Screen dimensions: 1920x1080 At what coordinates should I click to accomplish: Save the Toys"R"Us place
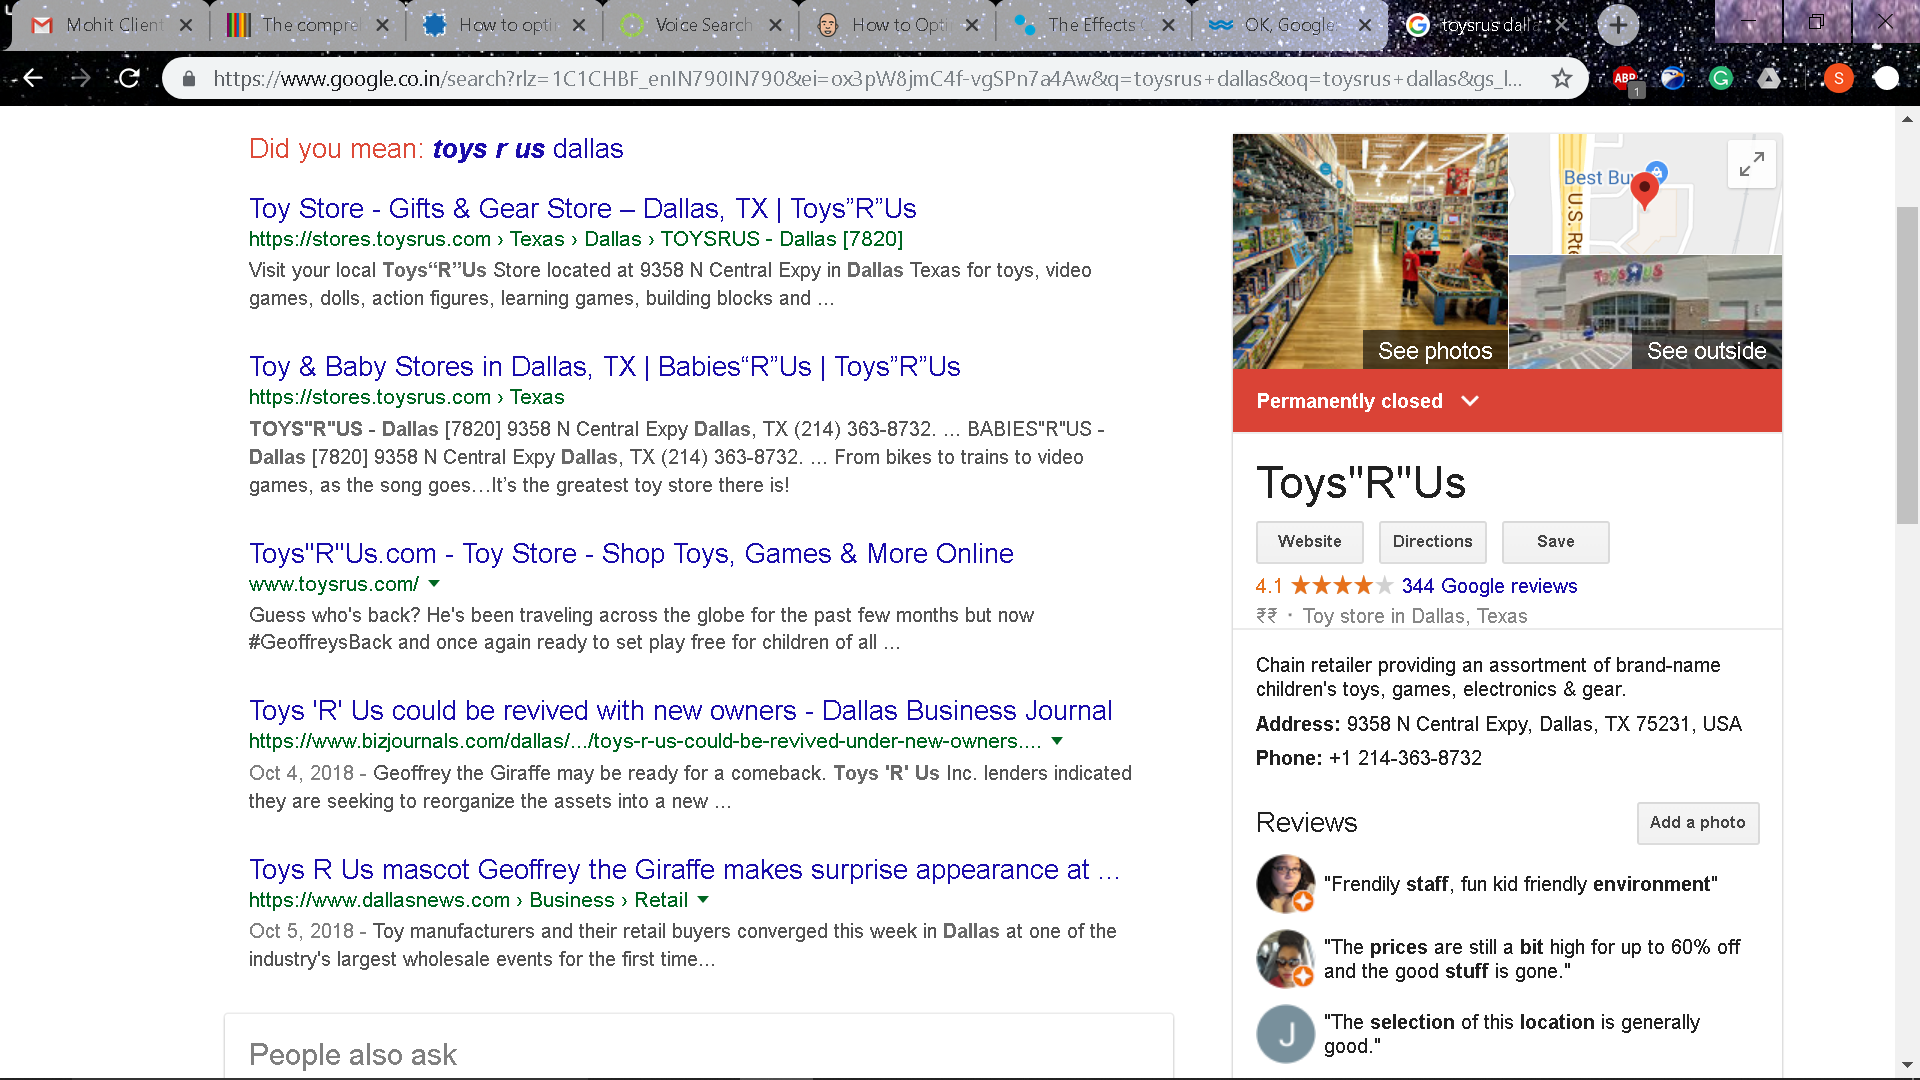click(x=1555, y=542)
